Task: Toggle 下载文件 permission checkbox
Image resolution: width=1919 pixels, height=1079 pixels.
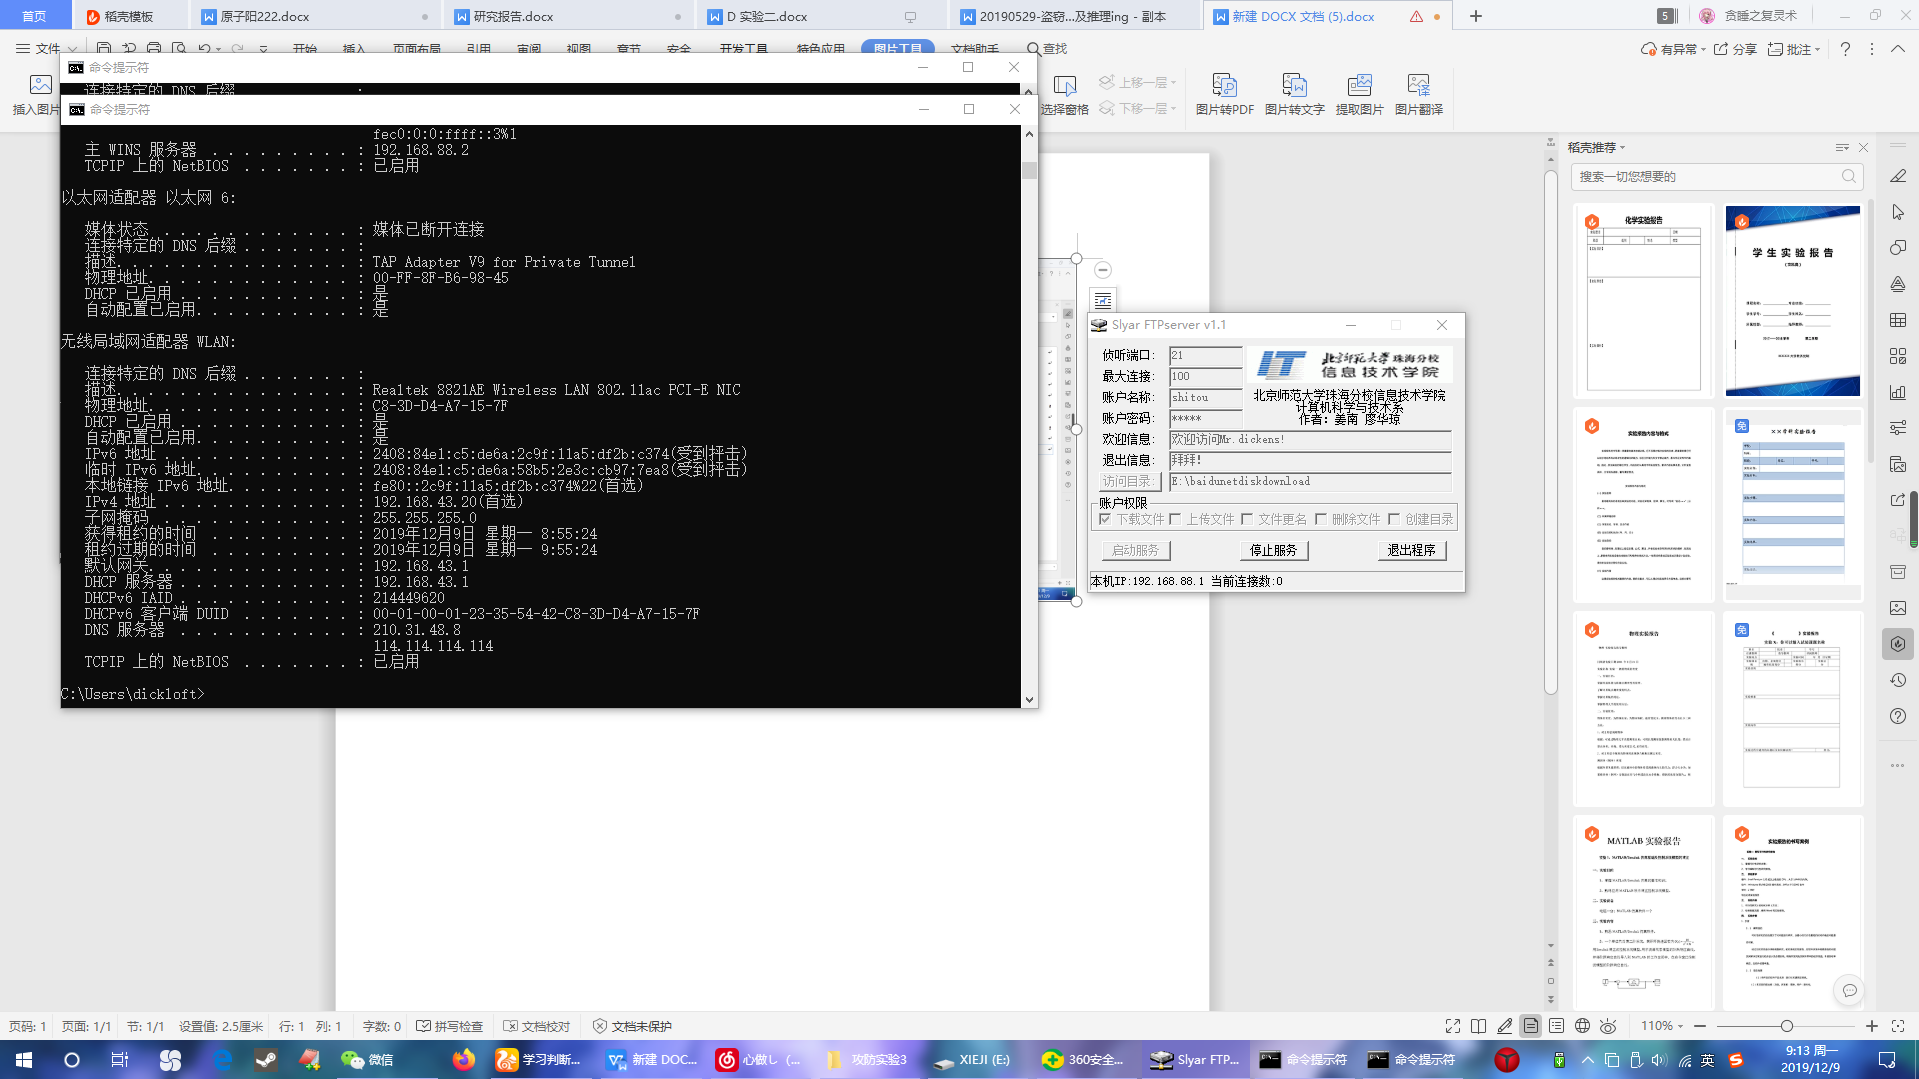Action: tap(1105, 519)
